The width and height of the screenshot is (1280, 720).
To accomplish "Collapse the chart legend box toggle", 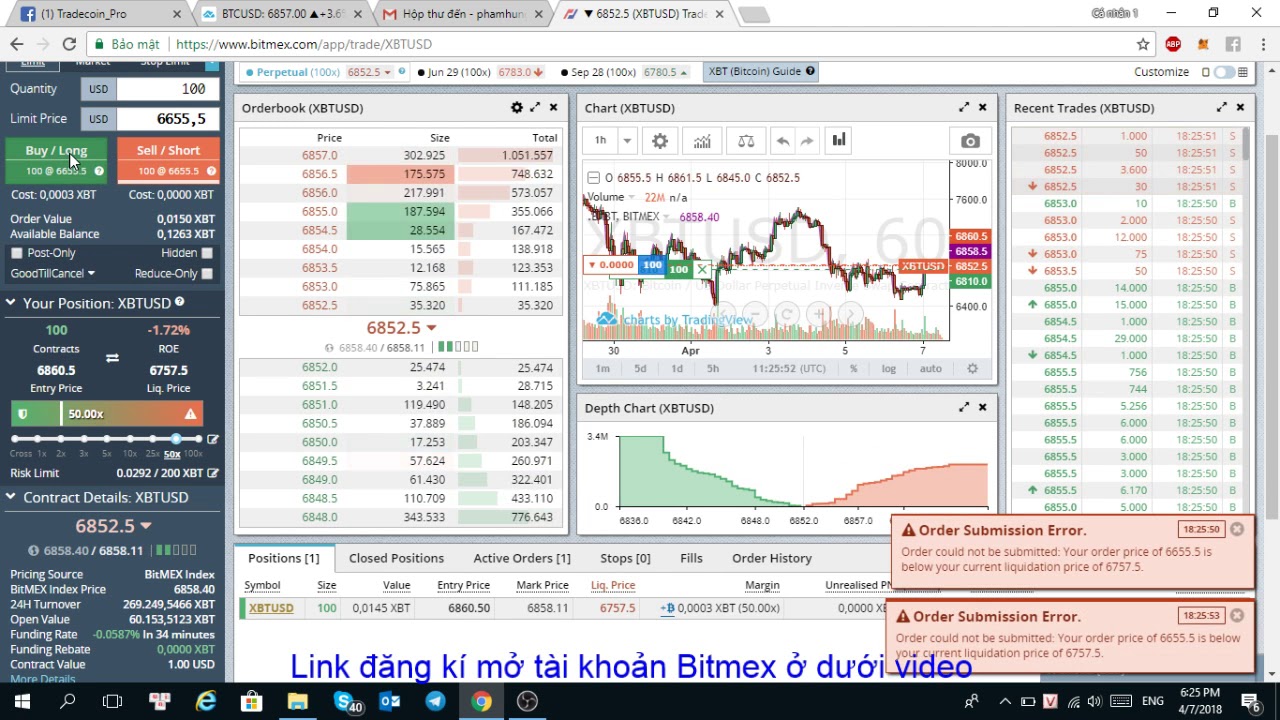I will click(x=595, y=178).
